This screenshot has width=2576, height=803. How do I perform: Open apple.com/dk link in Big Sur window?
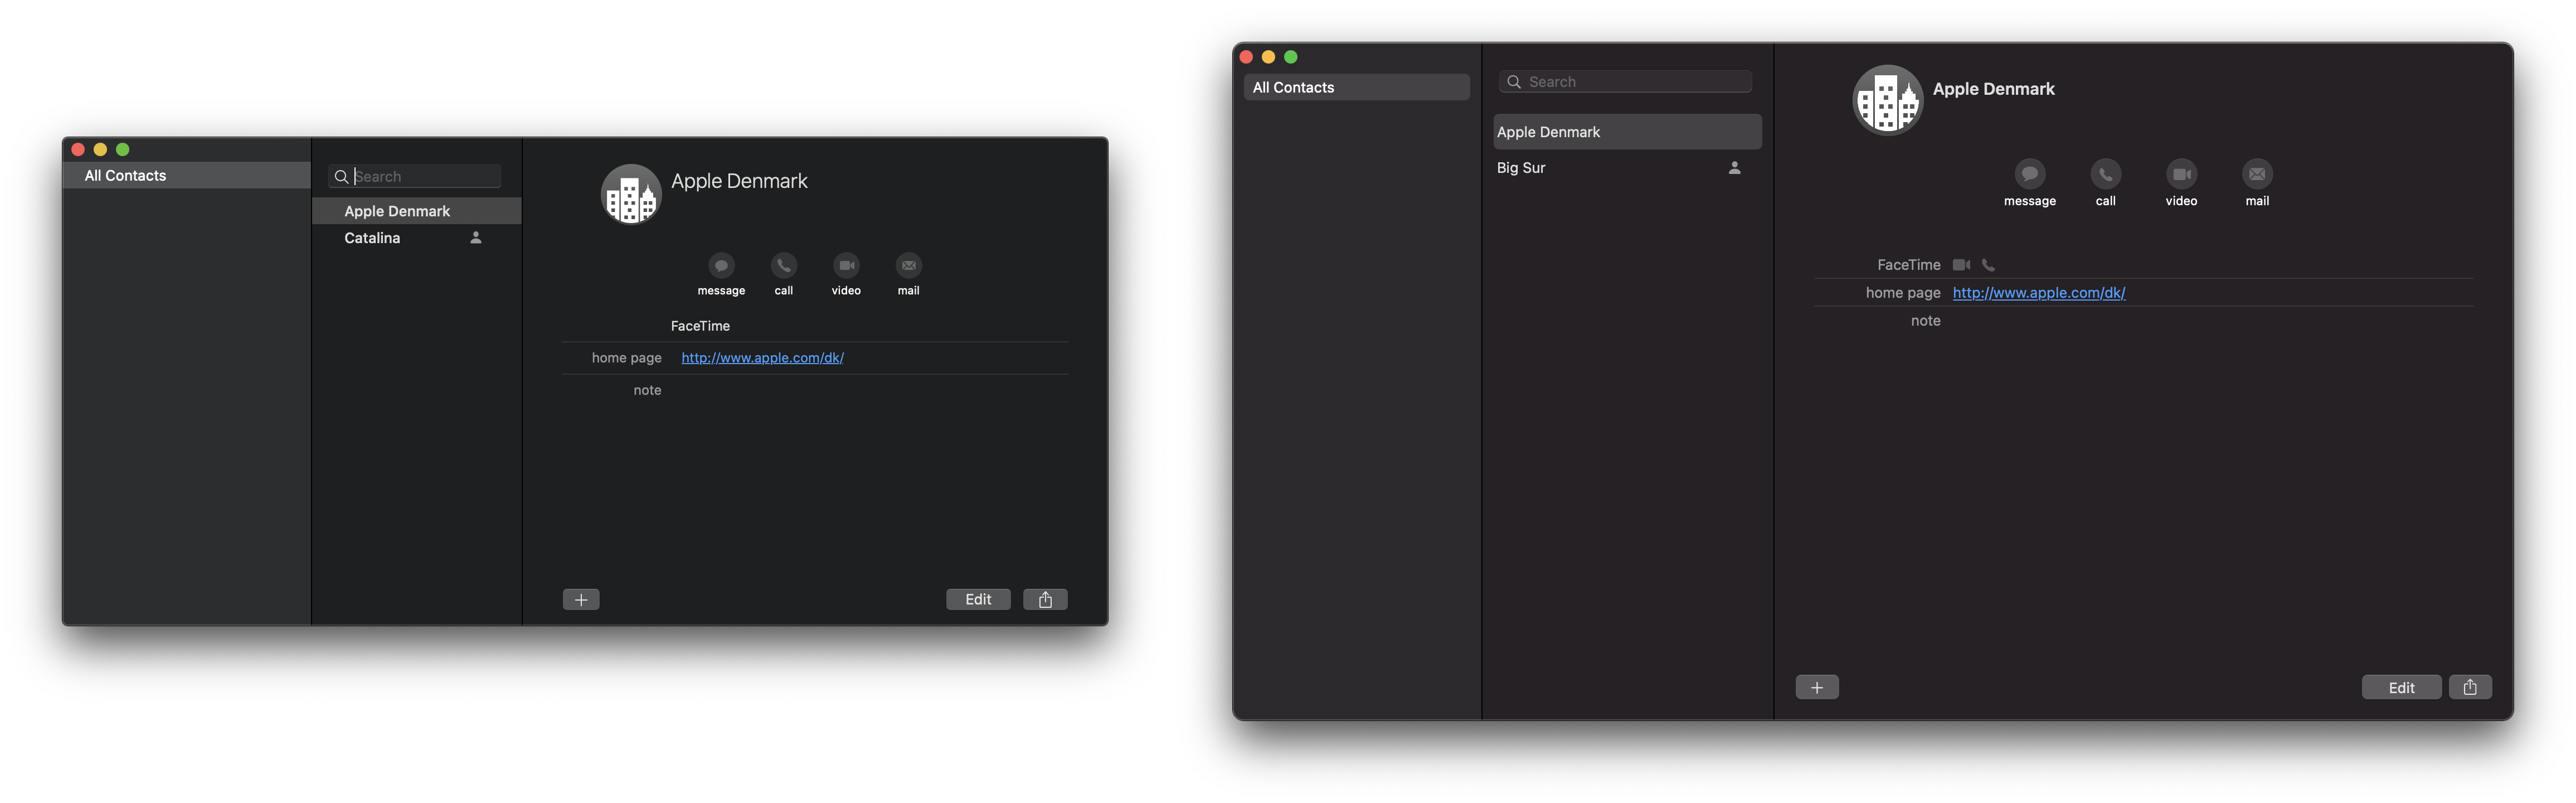(x=2039, y=293)
